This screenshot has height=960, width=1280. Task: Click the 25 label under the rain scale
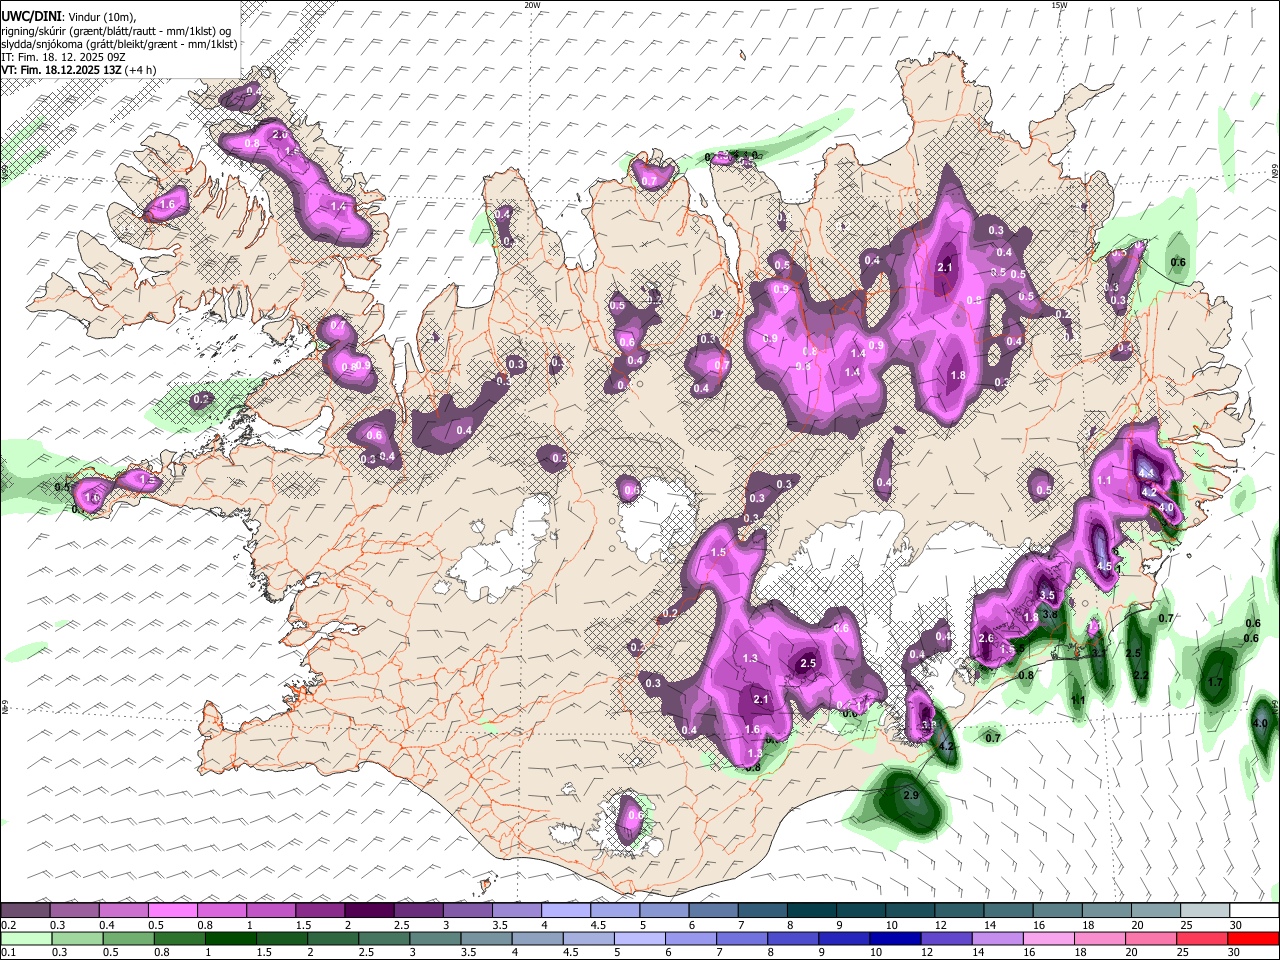[x=1183, y=953]
